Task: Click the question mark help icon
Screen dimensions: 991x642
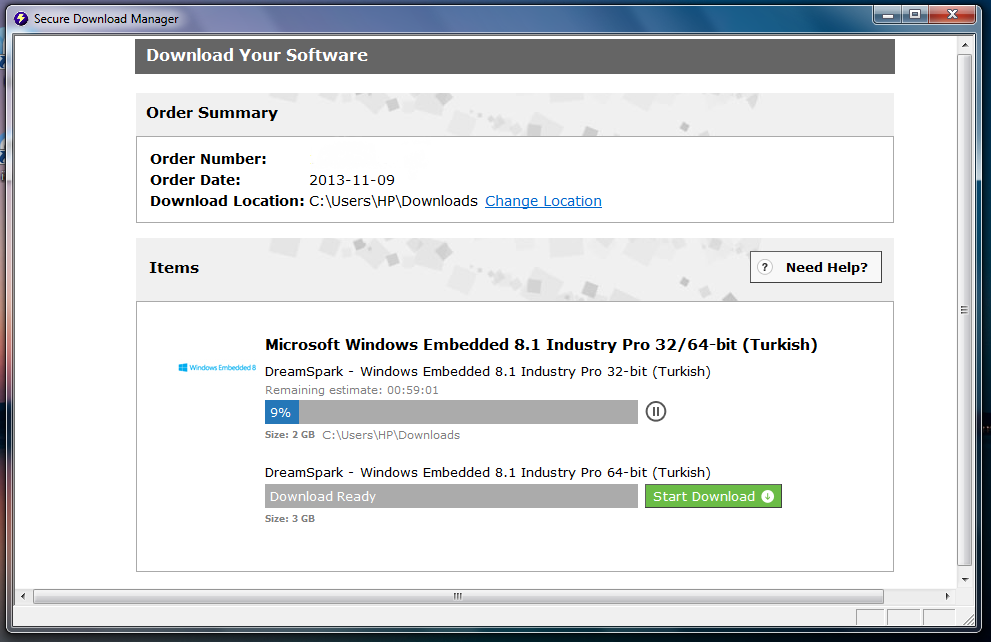Action: pos(765,267)
